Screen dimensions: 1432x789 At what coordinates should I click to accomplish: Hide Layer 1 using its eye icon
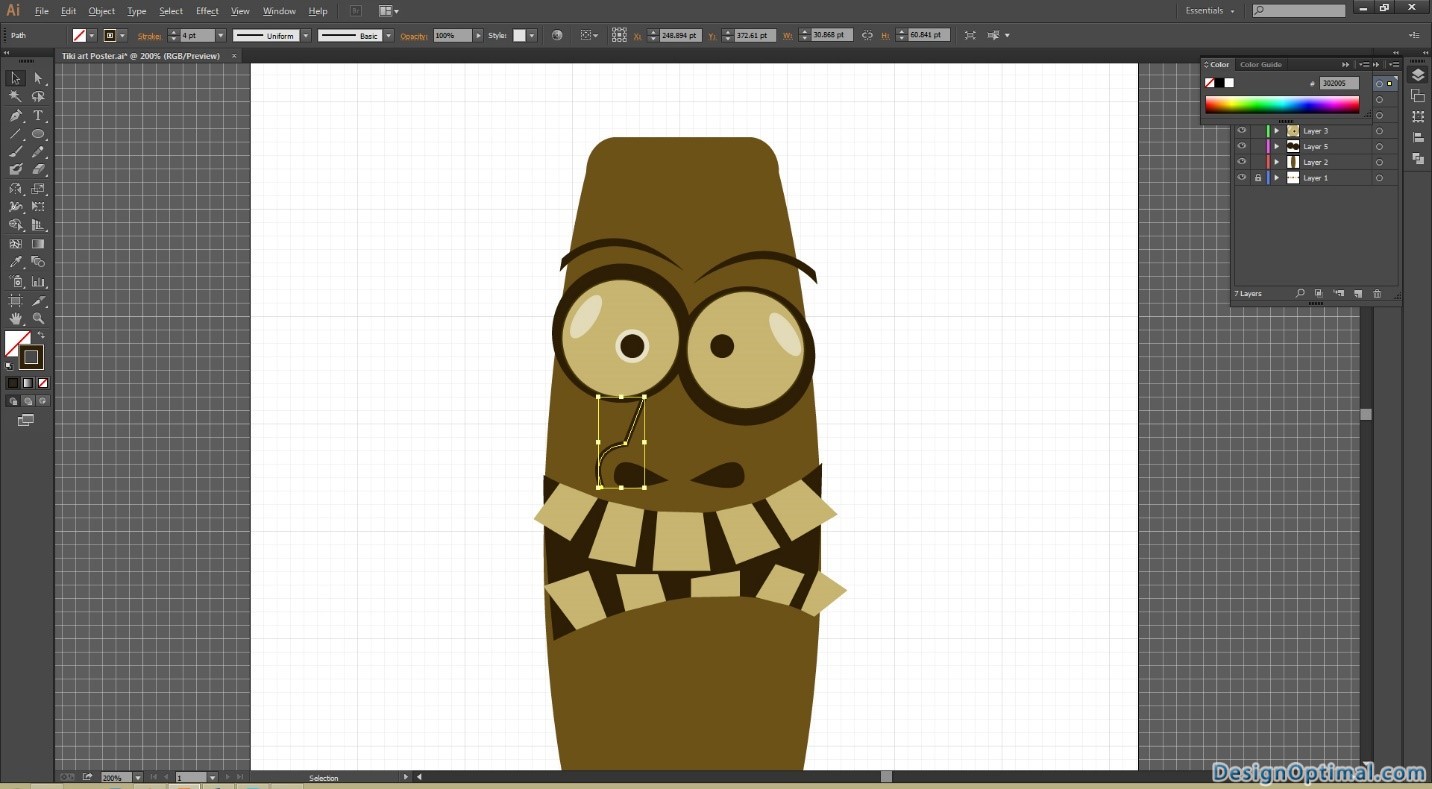point(1242,178)
